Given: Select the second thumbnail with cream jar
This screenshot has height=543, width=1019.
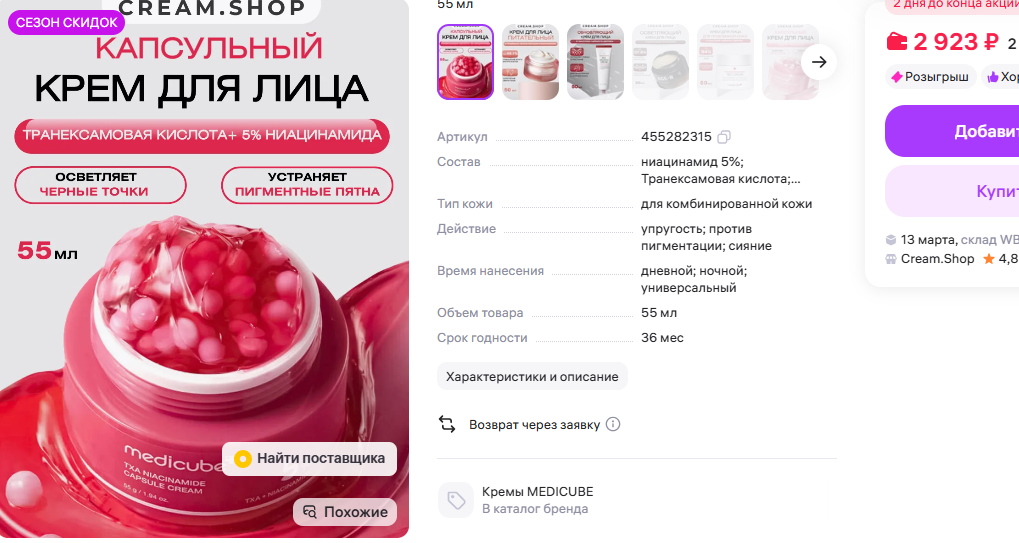Looking at the screenshot, I should tap(530, 62).
